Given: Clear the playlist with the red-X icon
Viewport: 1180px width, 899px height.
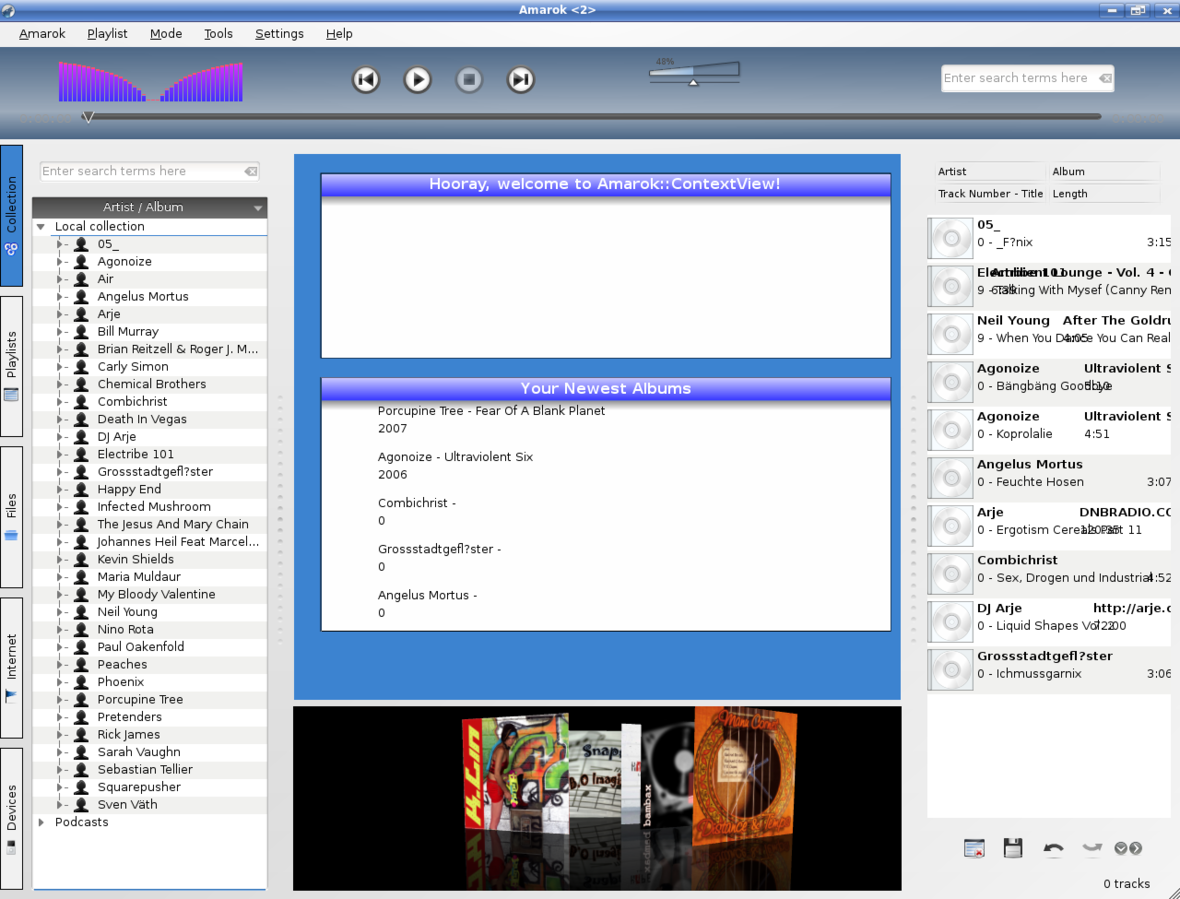Looking at the screenshot, I should pyautogui.click(x=974, y=848).
